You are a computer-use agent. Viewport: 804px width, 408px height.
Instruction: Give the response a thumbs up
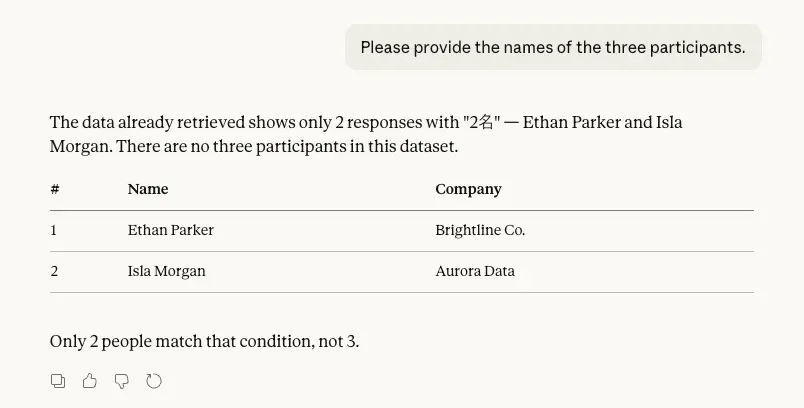90,381
